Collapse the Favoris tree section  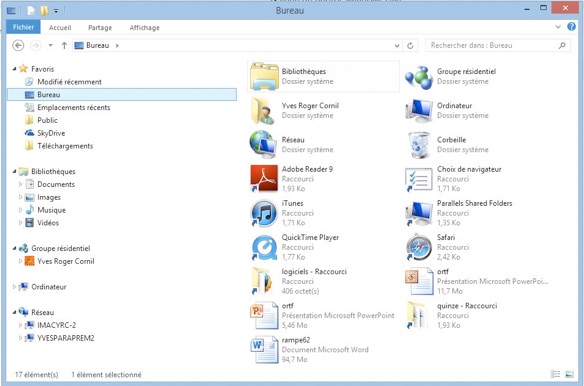tap(14, 69)
